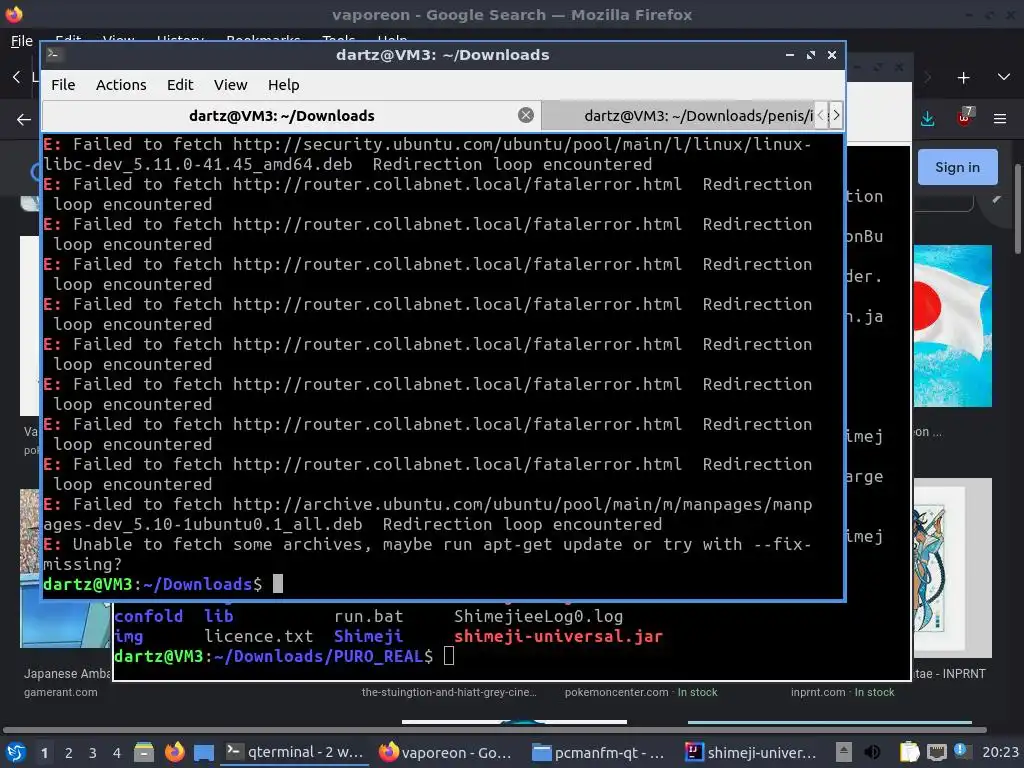Open the pokemoncenter.com result link
The width and height of the screenshot is (1024, 768).
[x=616, y=692]
